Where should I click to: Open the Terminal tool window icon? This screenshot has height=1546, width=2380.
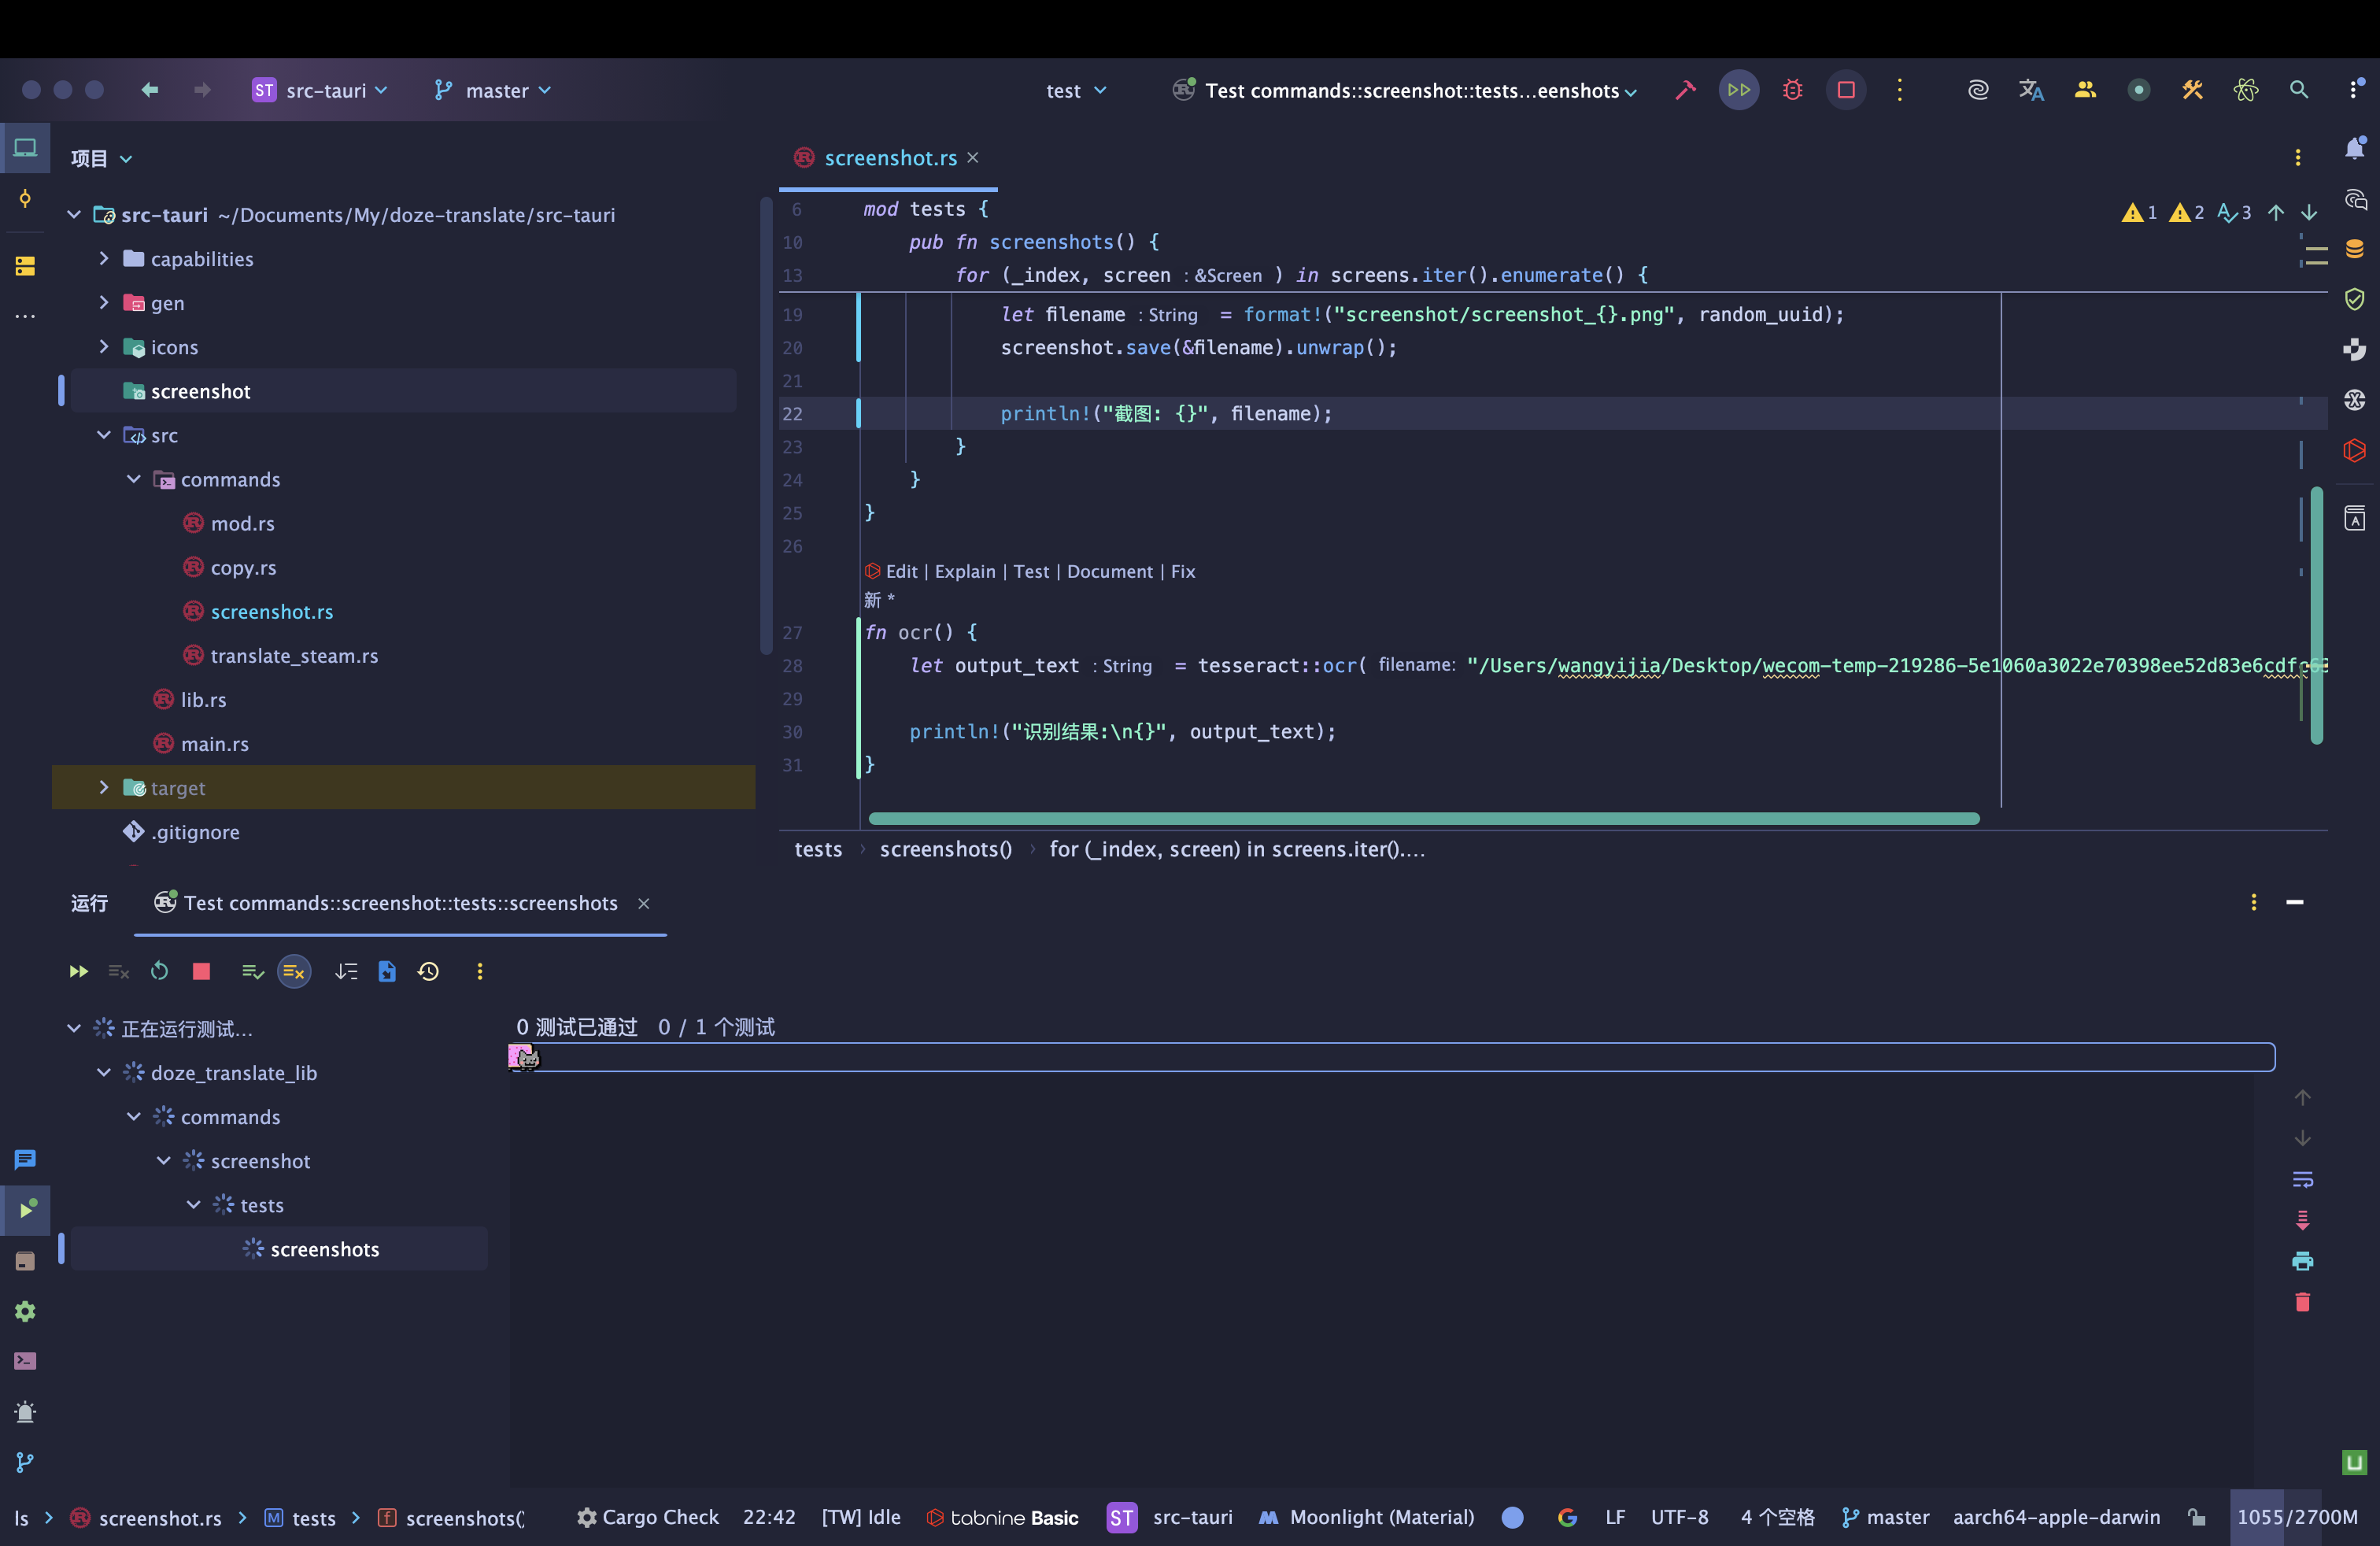pos(25,1361)
